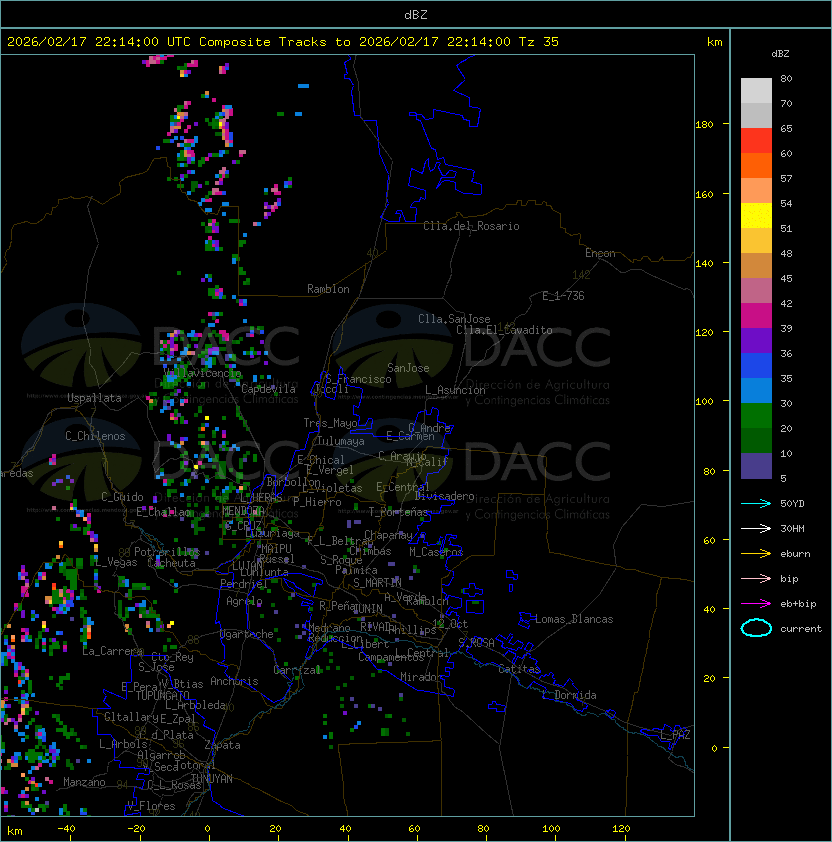Click the 'Uspallata' map label
Viewport: 832px width, 842px height.
tap(94, 398)
